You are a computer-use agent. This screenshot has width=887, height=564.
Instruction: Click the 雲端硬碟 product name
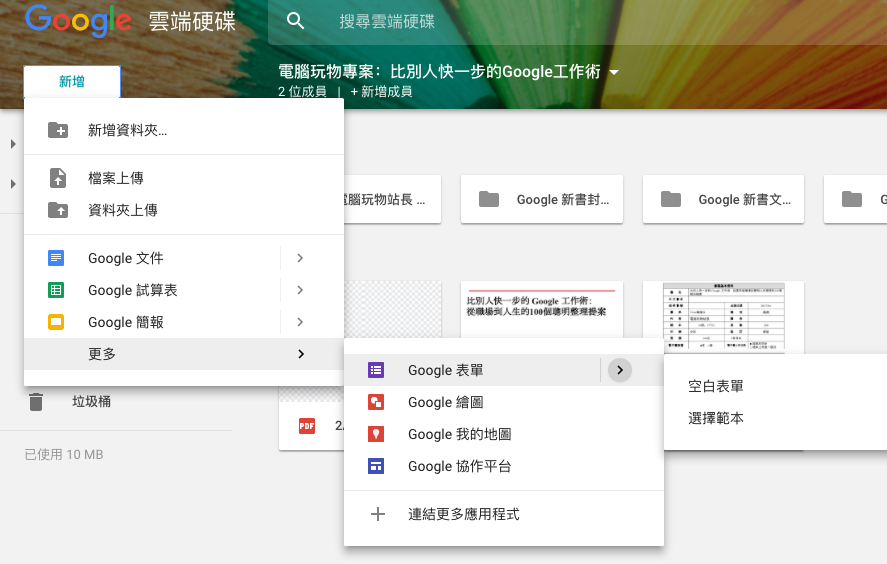[x=192, y=21]
